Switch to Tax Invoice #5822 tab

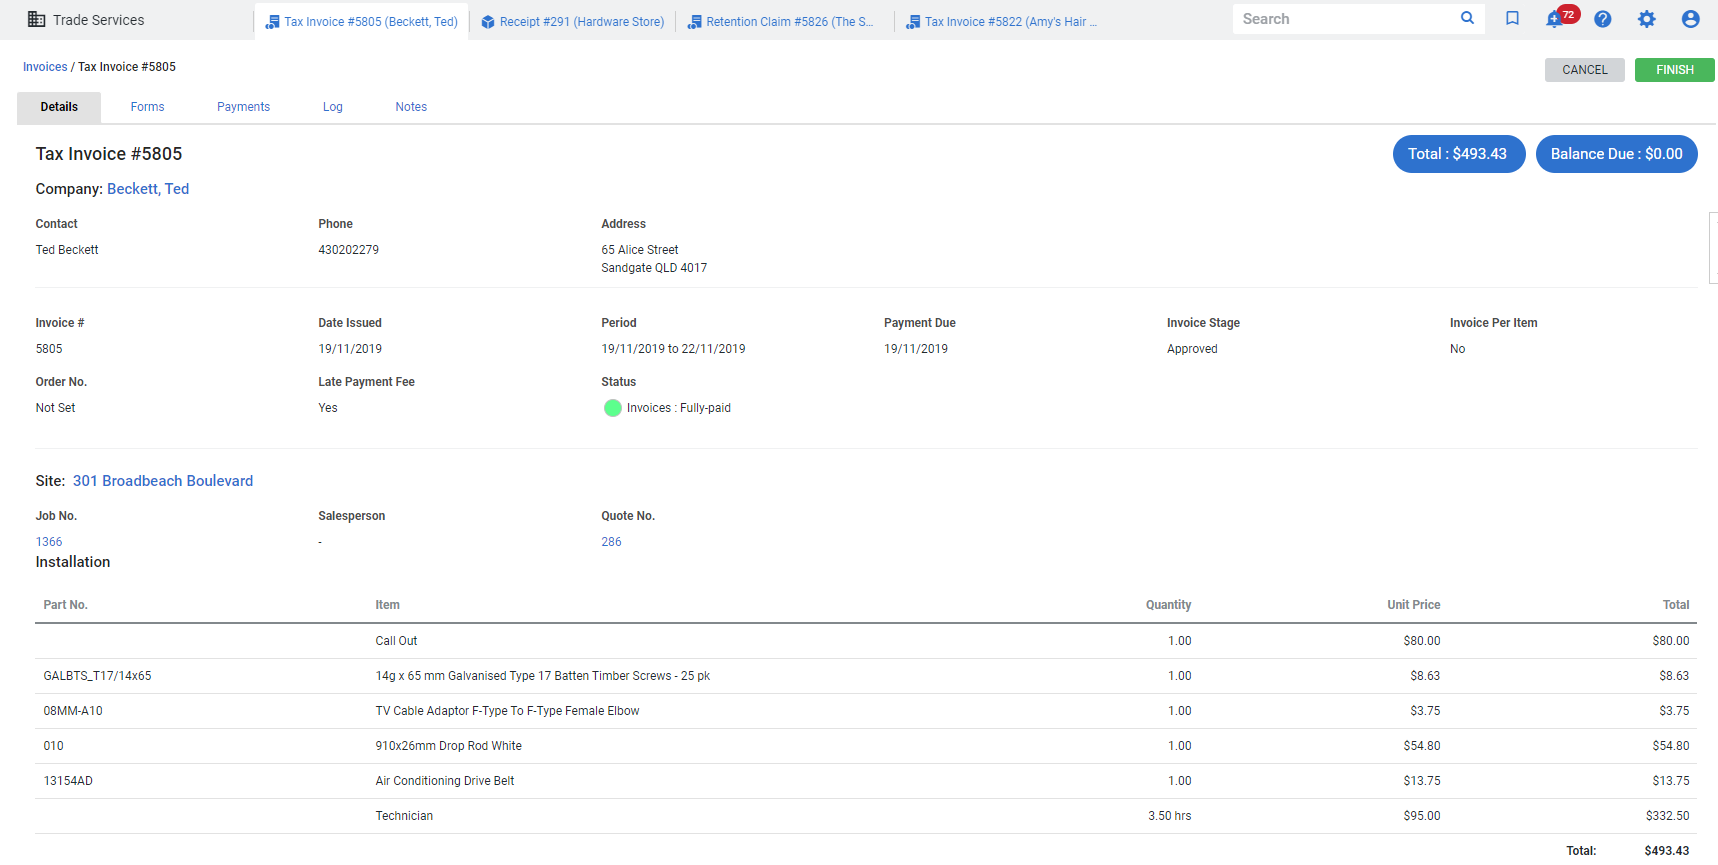click(1002, 22)
